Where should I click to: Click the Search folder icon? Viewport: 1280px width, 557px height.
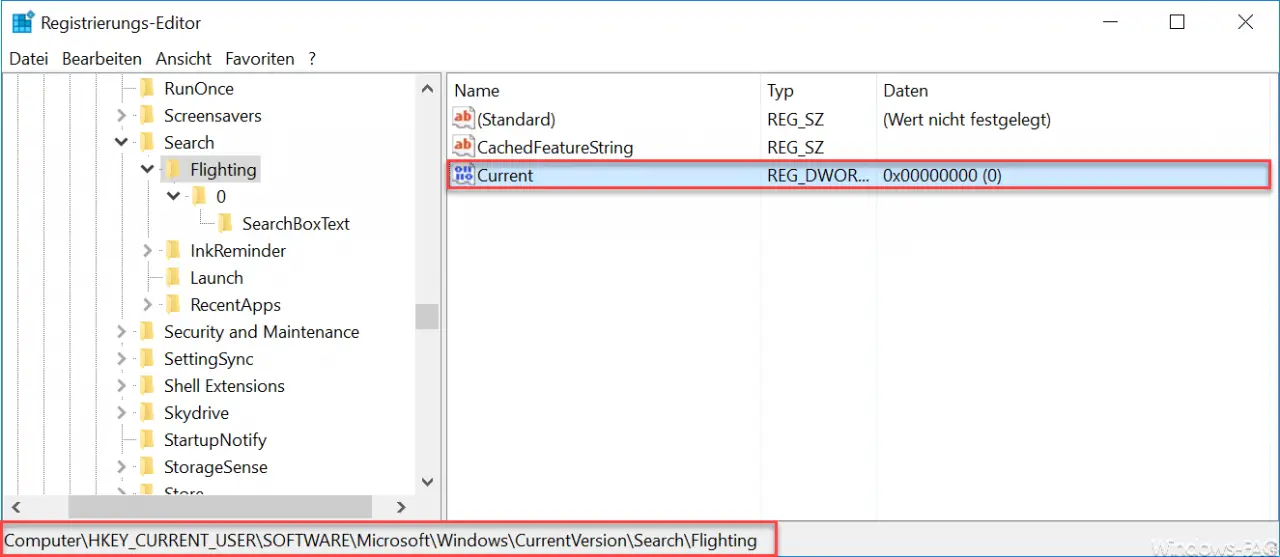[147, 142]
